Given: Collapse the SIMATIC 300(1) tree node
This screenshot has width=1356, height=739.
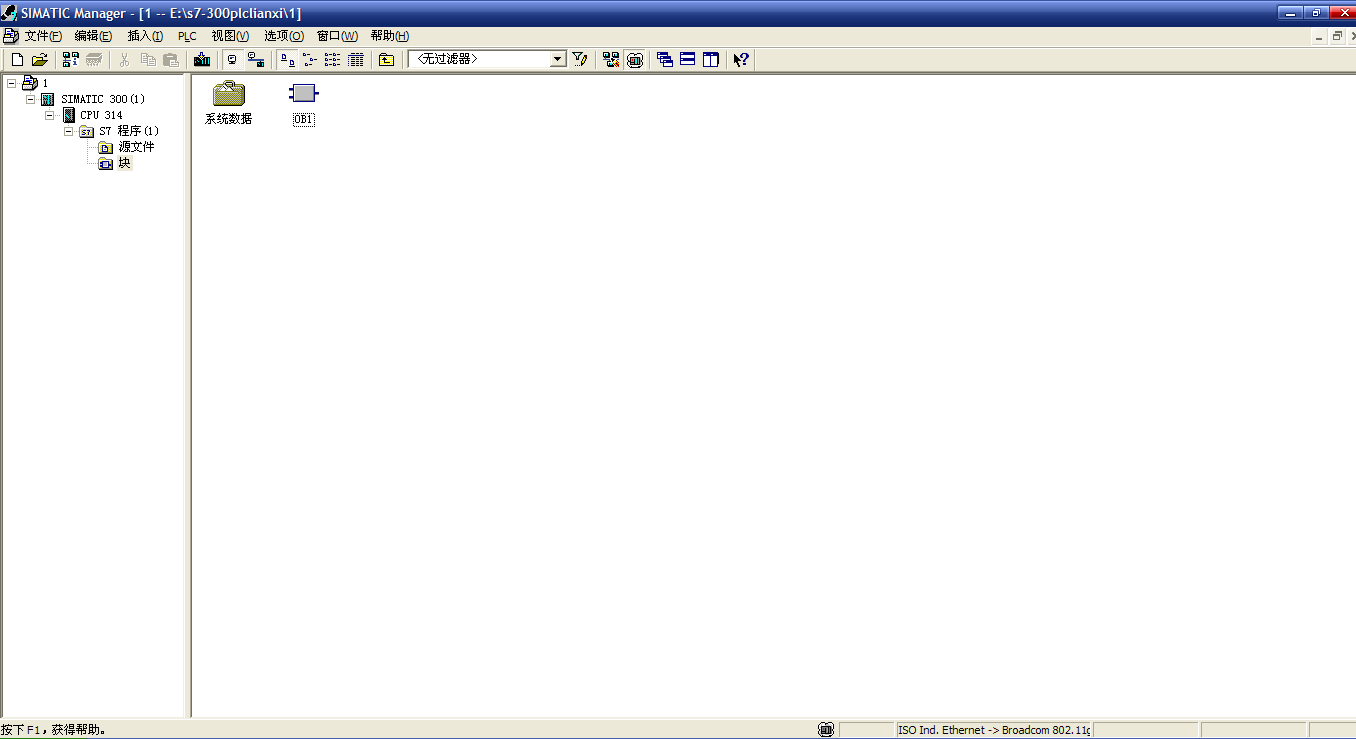Looking at the screenshot, I should point(30,99).
